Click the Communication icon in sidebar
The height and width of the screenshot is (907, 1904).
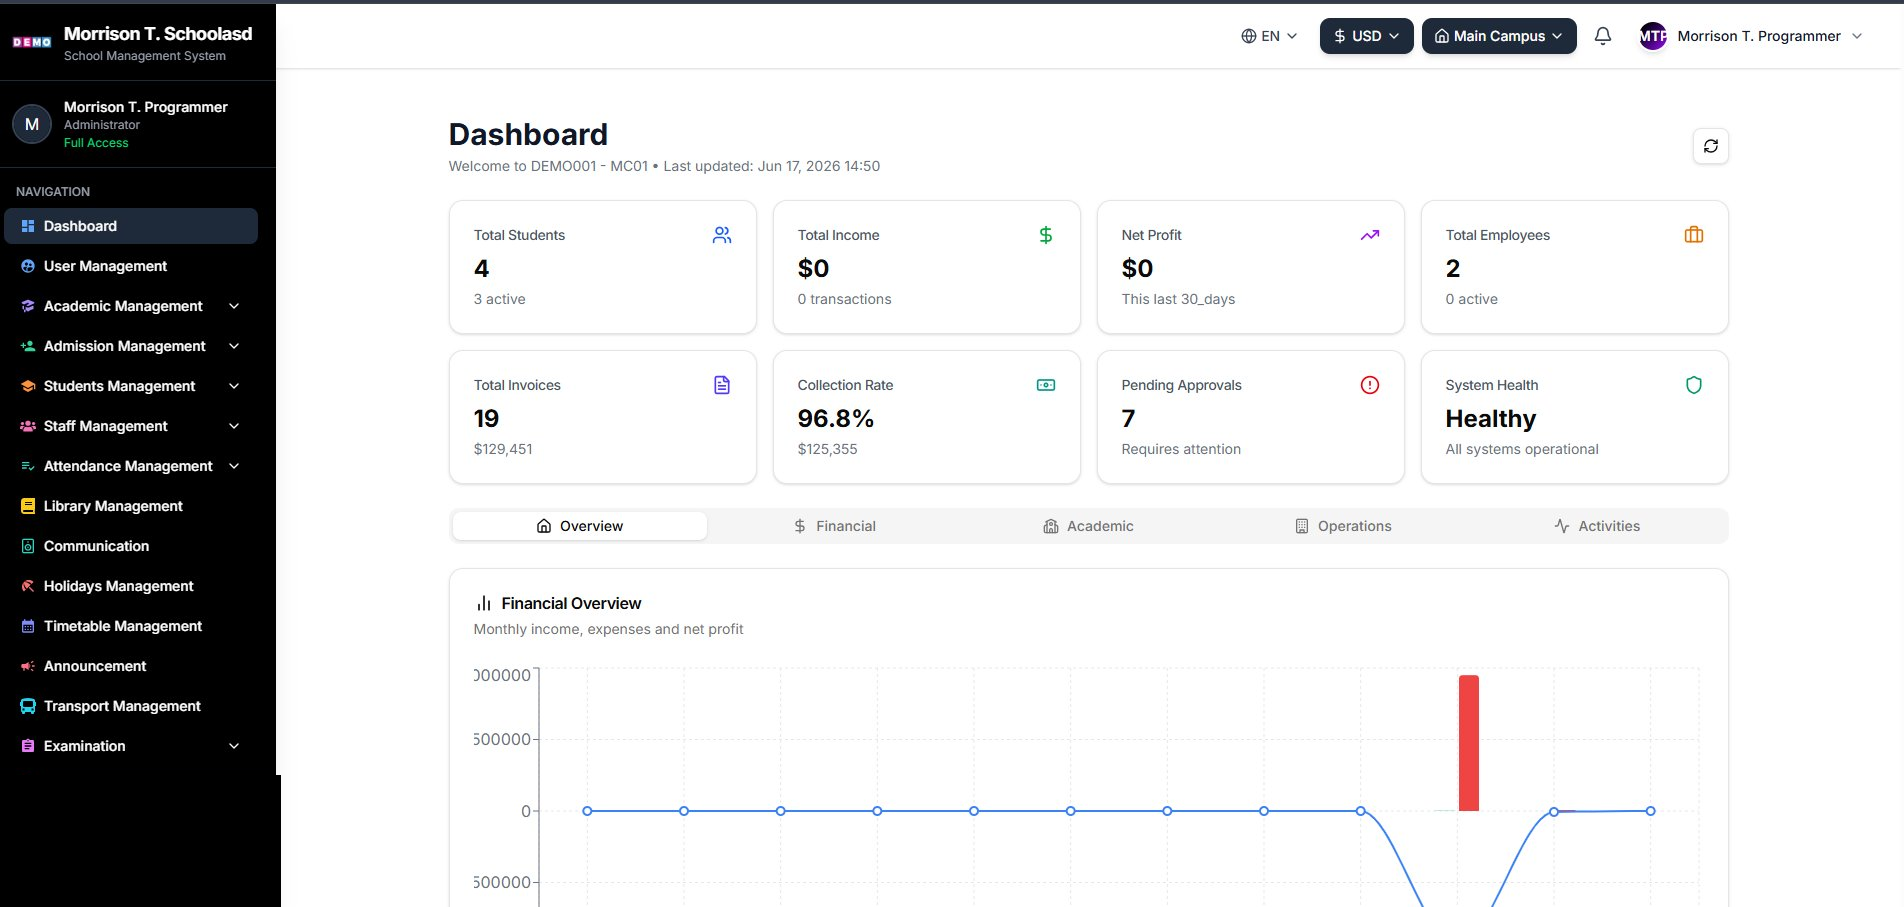28,546
